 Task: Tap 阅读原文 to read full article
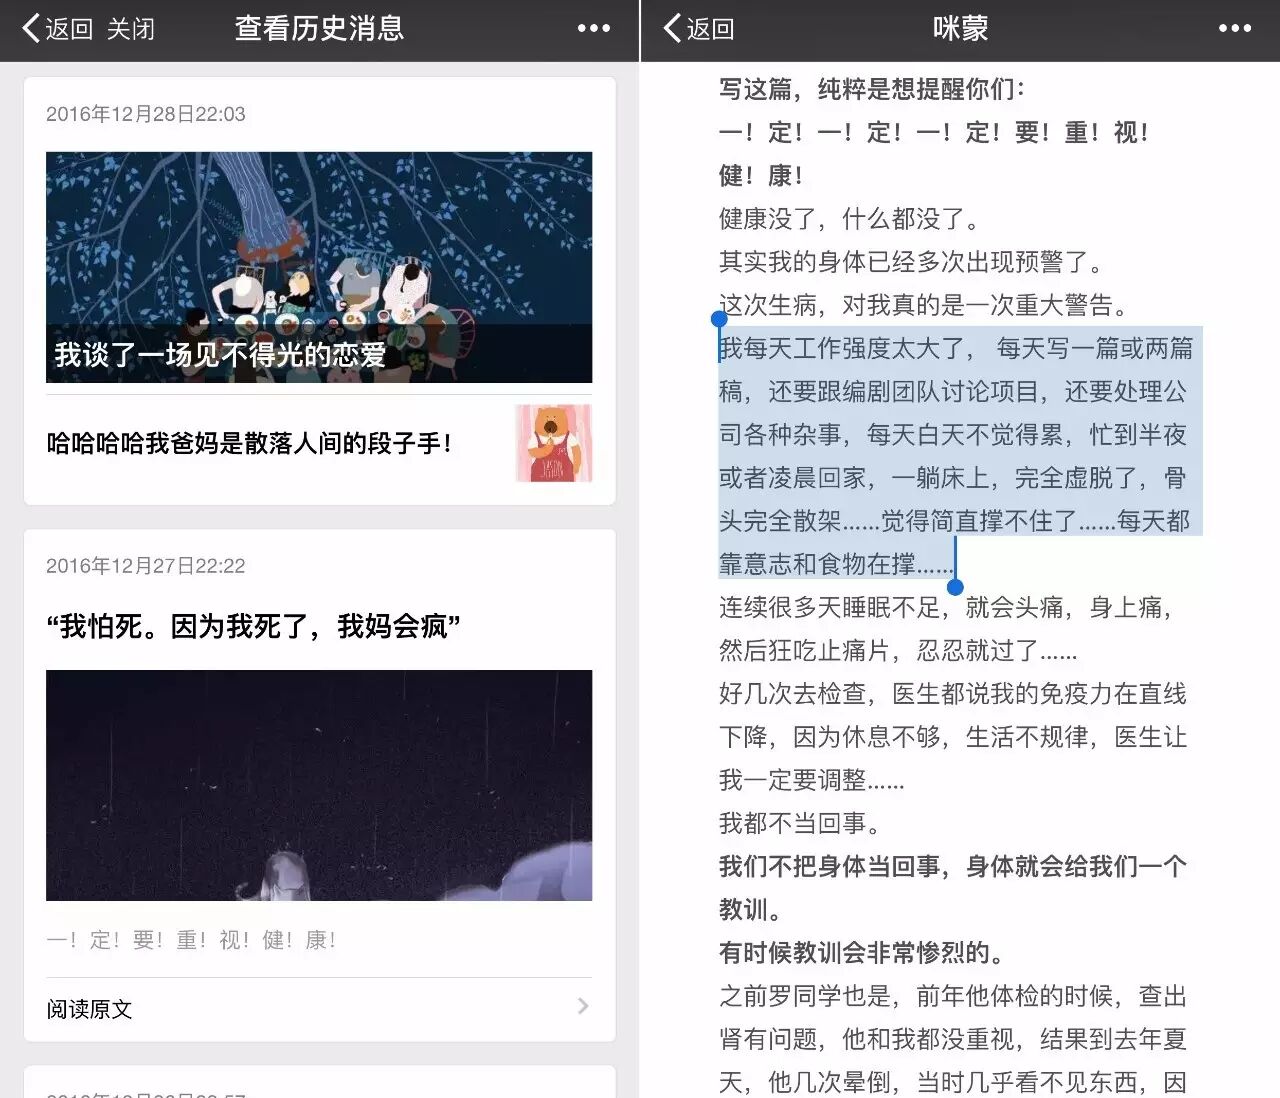pos(90,1009)
